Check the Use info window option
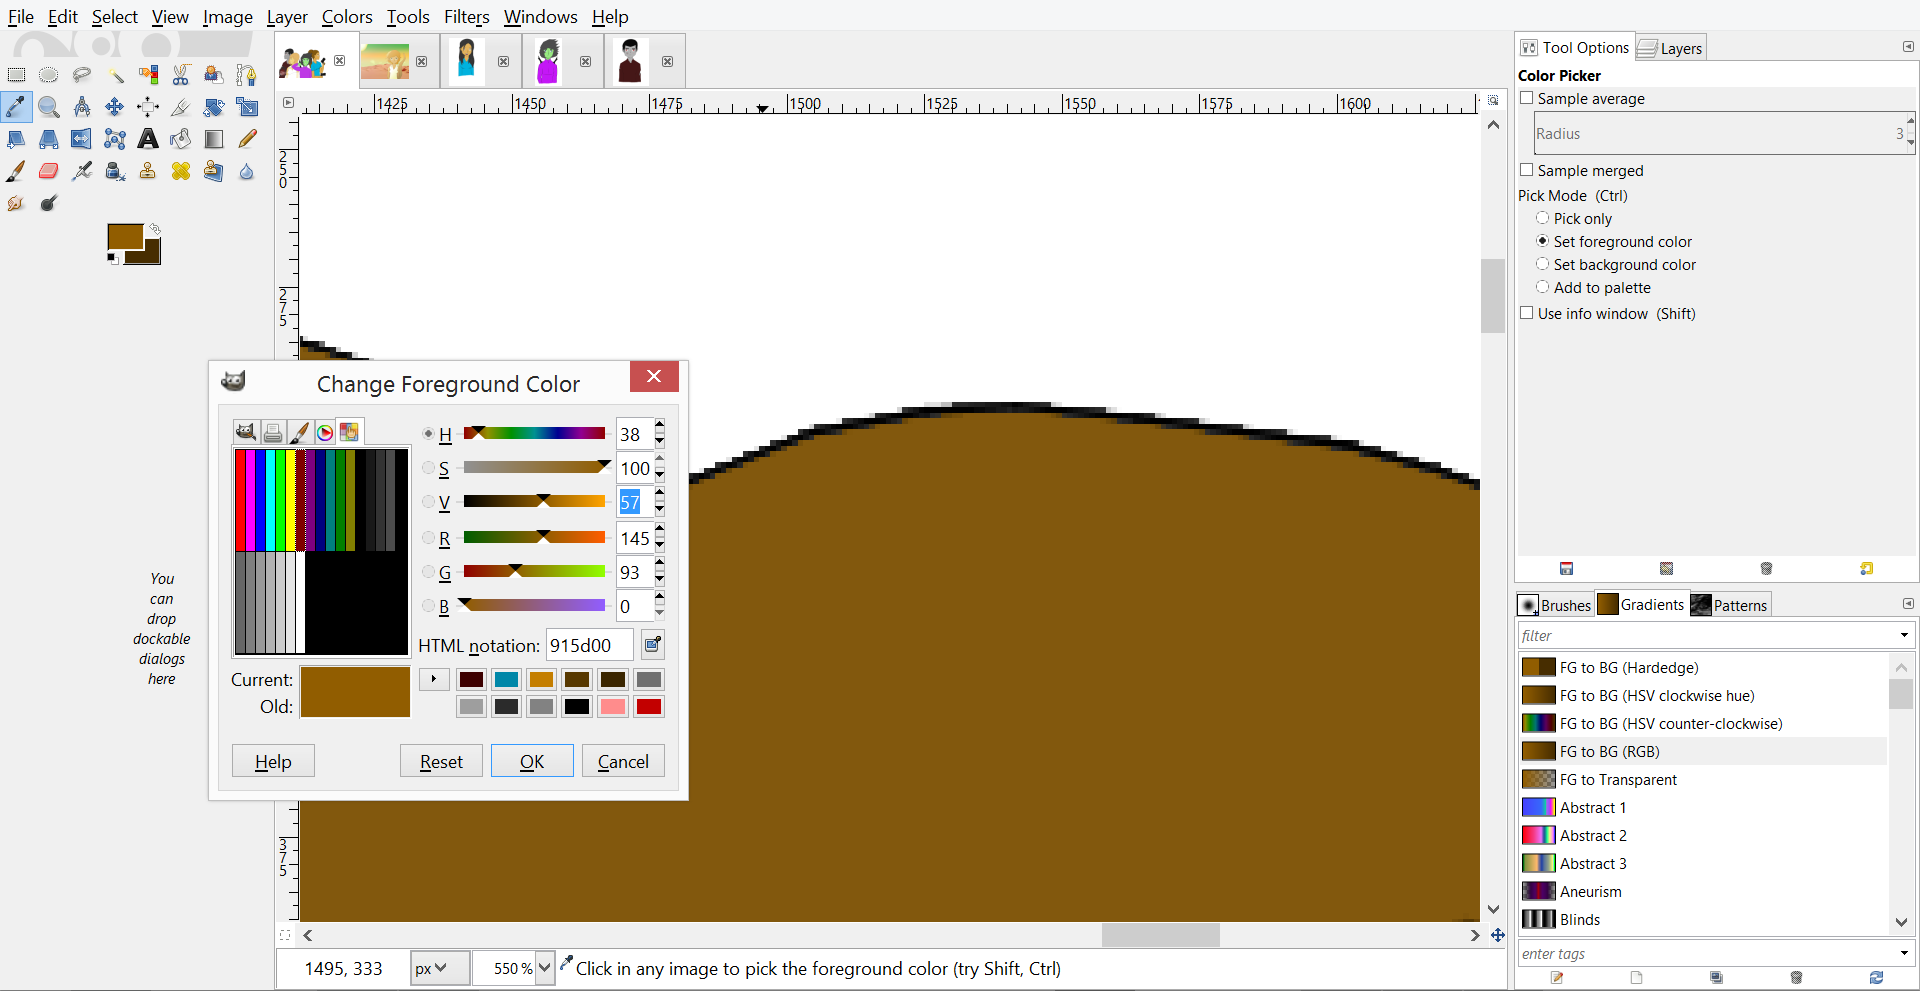Viewport: 1920px width, 991px height. point(1527,313)
